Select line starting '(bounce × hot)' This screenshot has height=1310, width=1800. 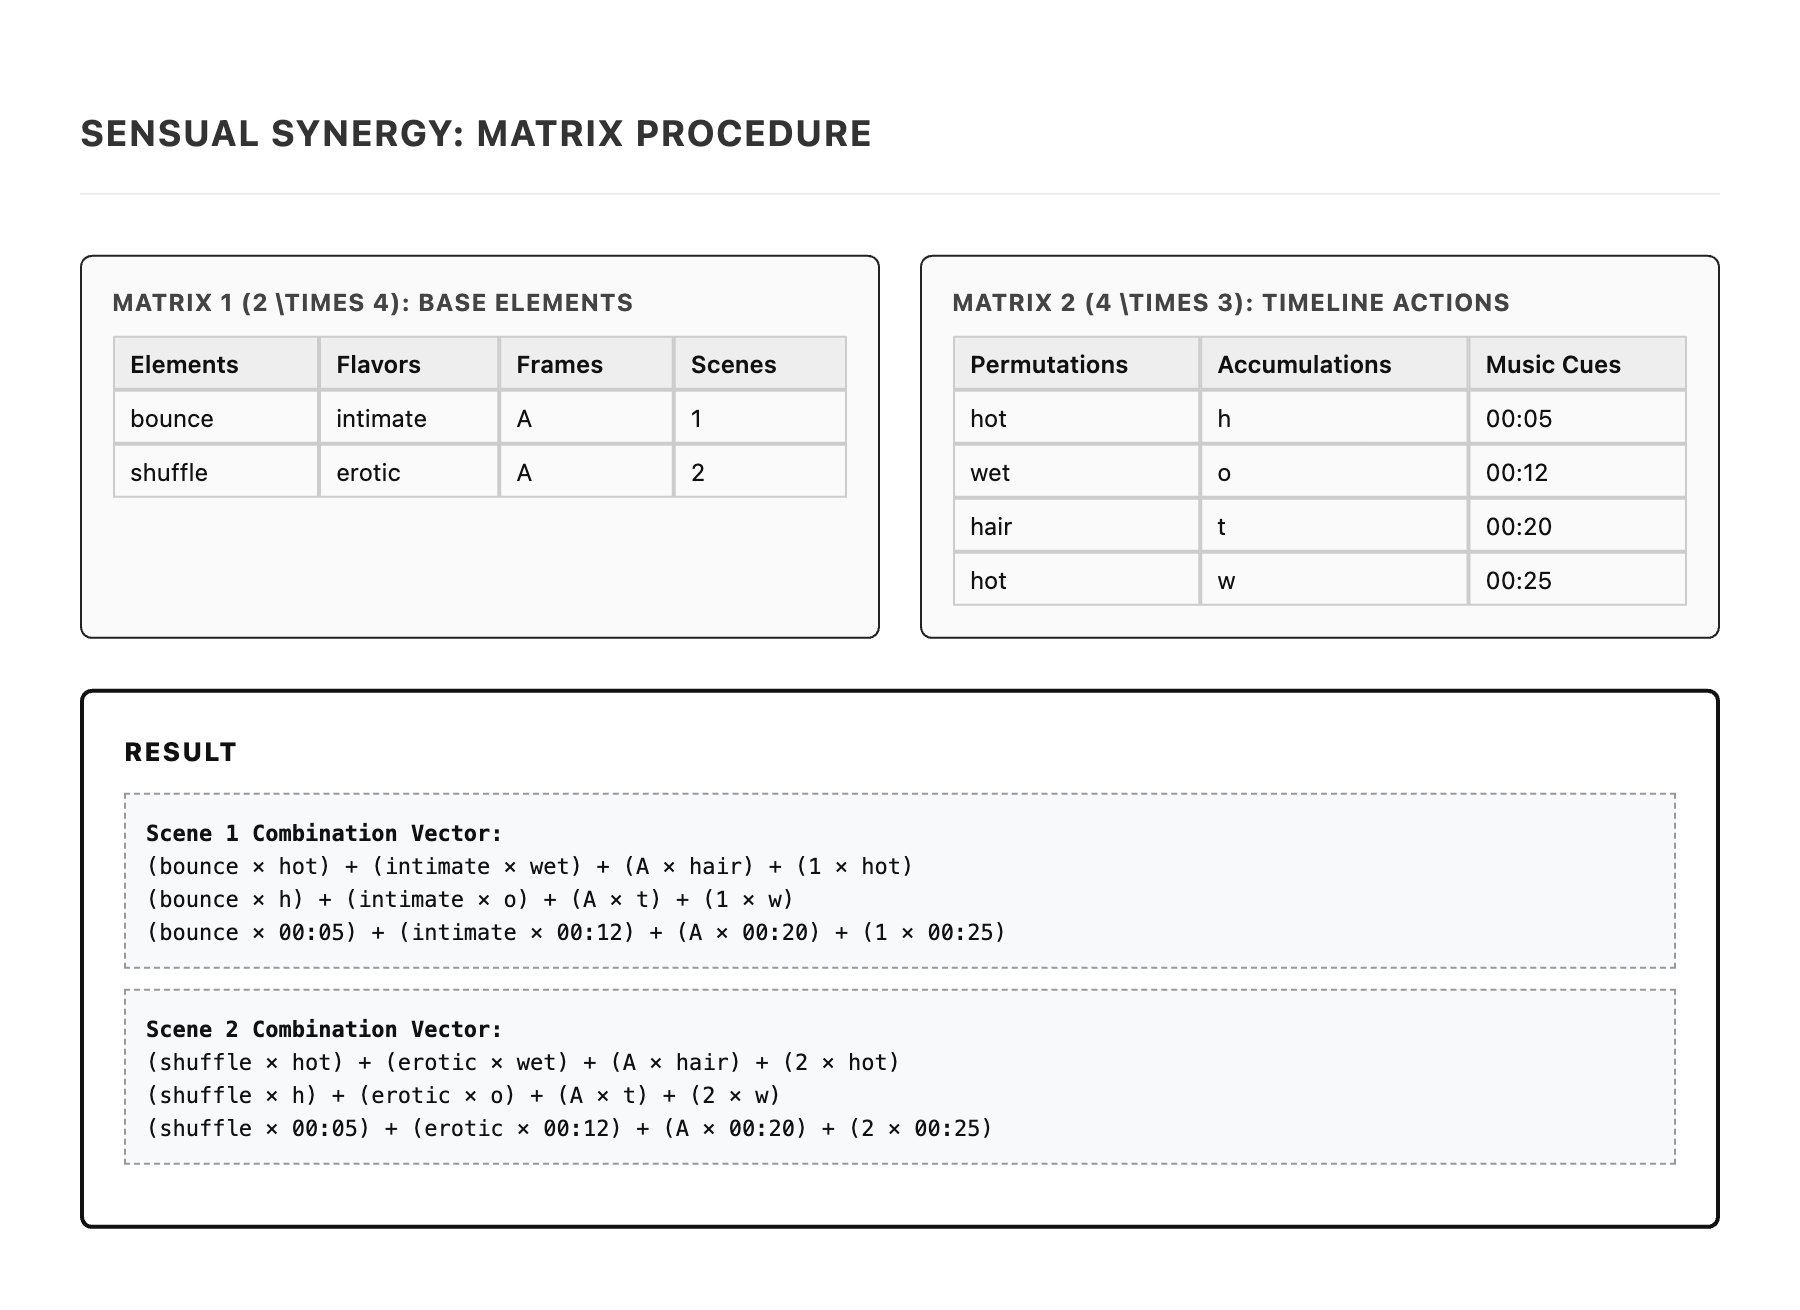[530, 866]
